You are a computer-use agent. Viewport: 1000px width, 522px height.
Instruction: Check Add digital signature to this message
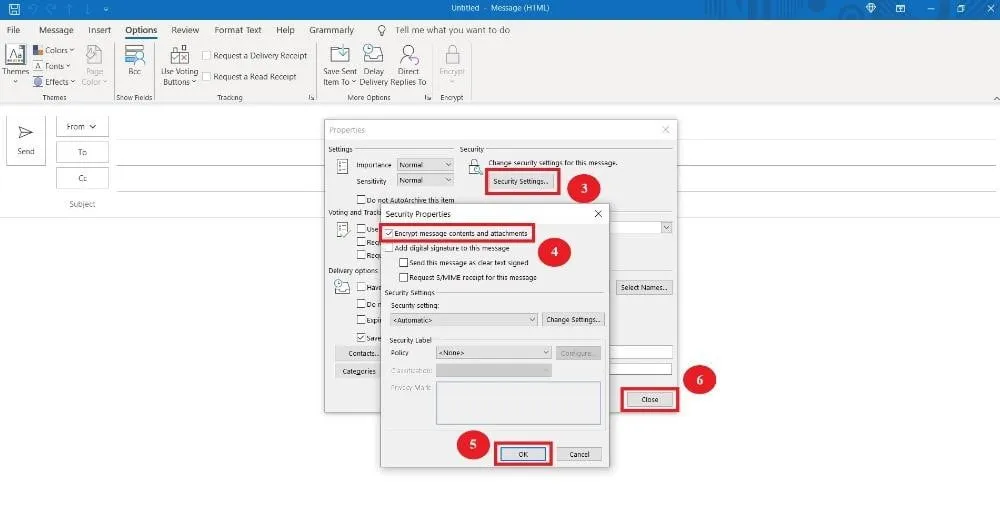point(389,248)
